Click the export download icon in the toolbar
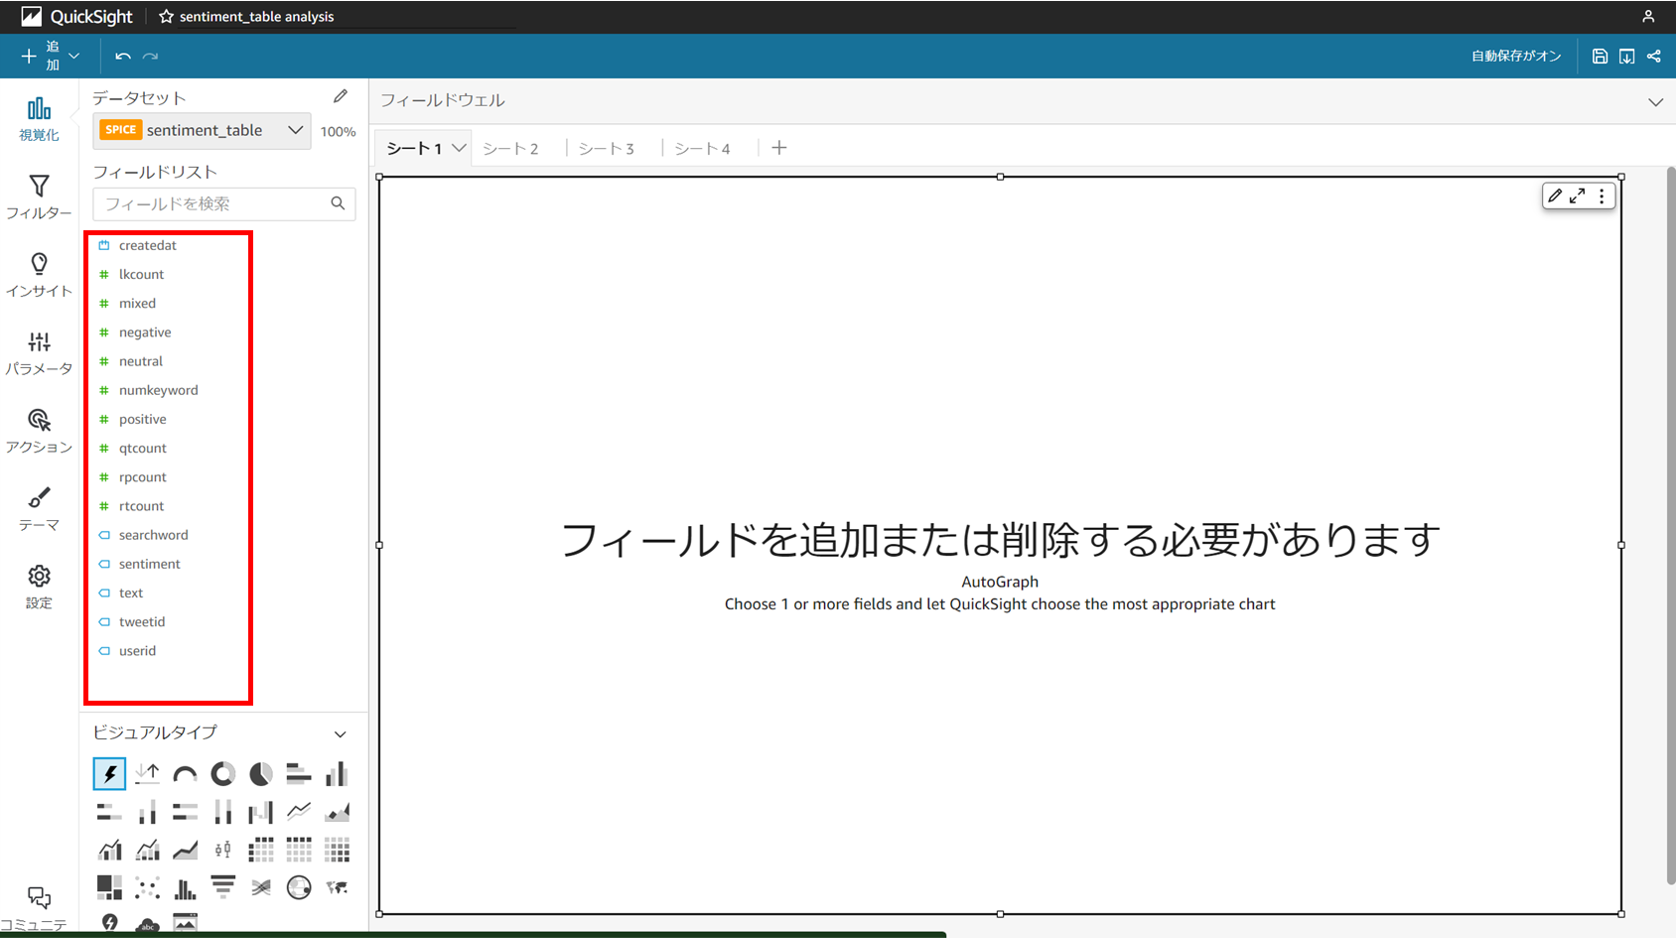 point(1627,56)
